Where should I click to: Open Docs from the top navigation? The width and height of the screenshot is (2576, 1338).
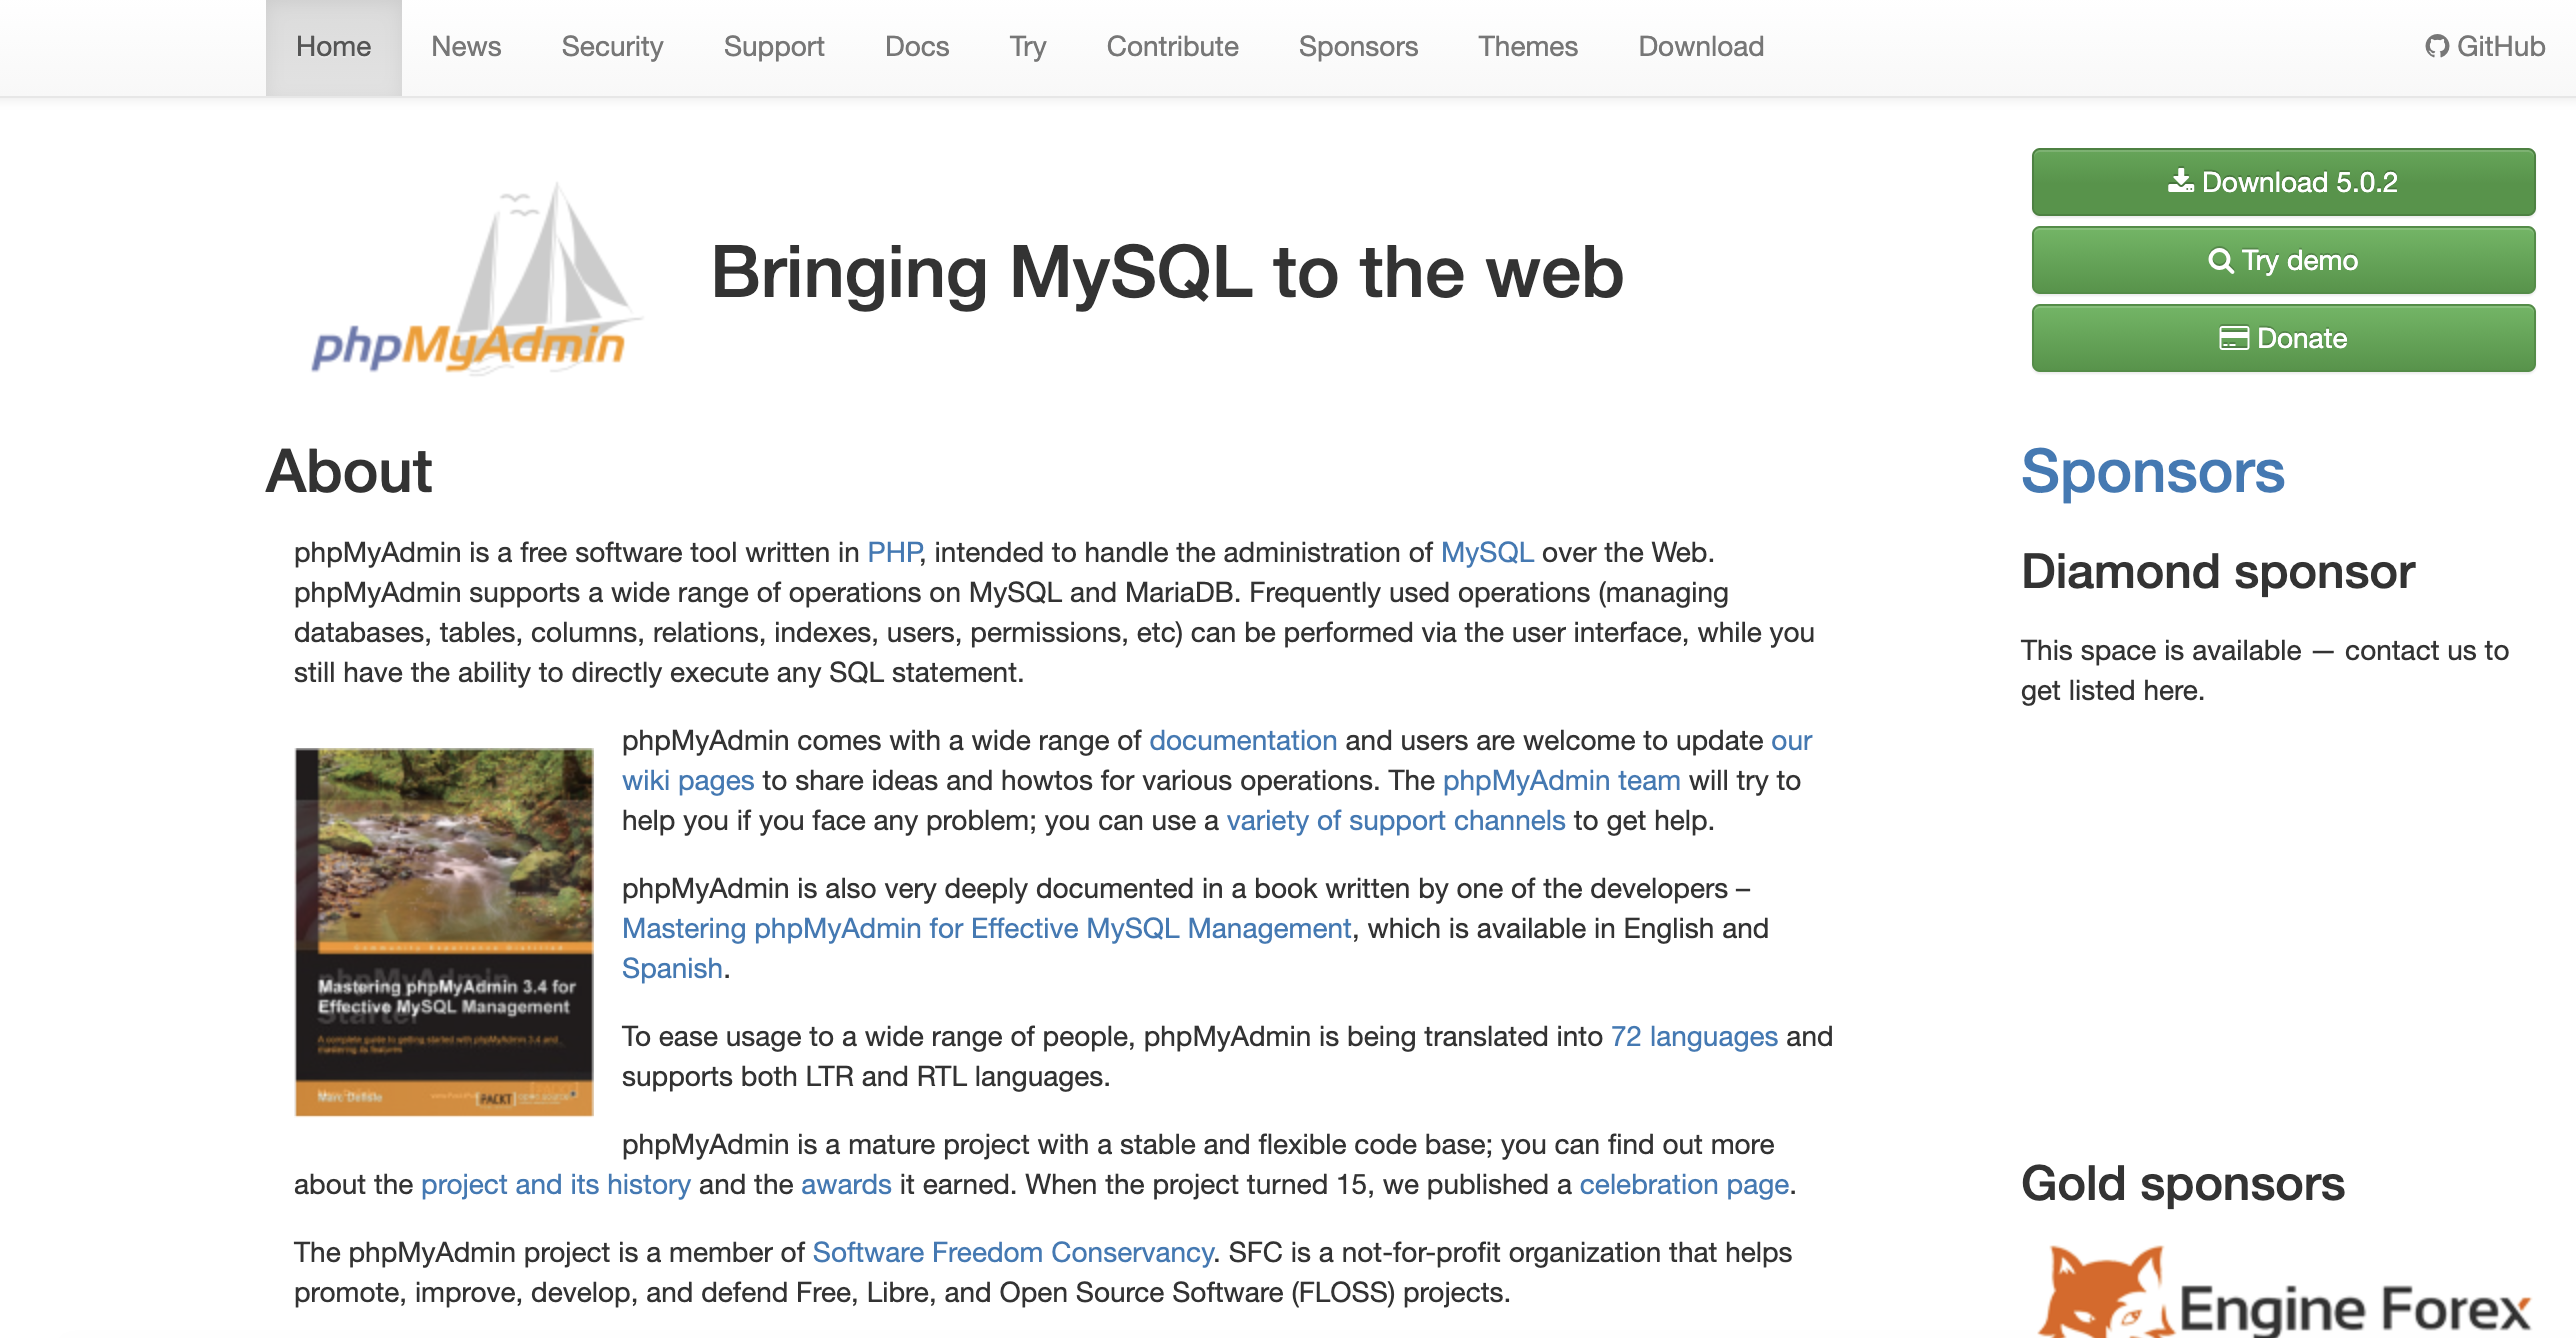point(917,47)
